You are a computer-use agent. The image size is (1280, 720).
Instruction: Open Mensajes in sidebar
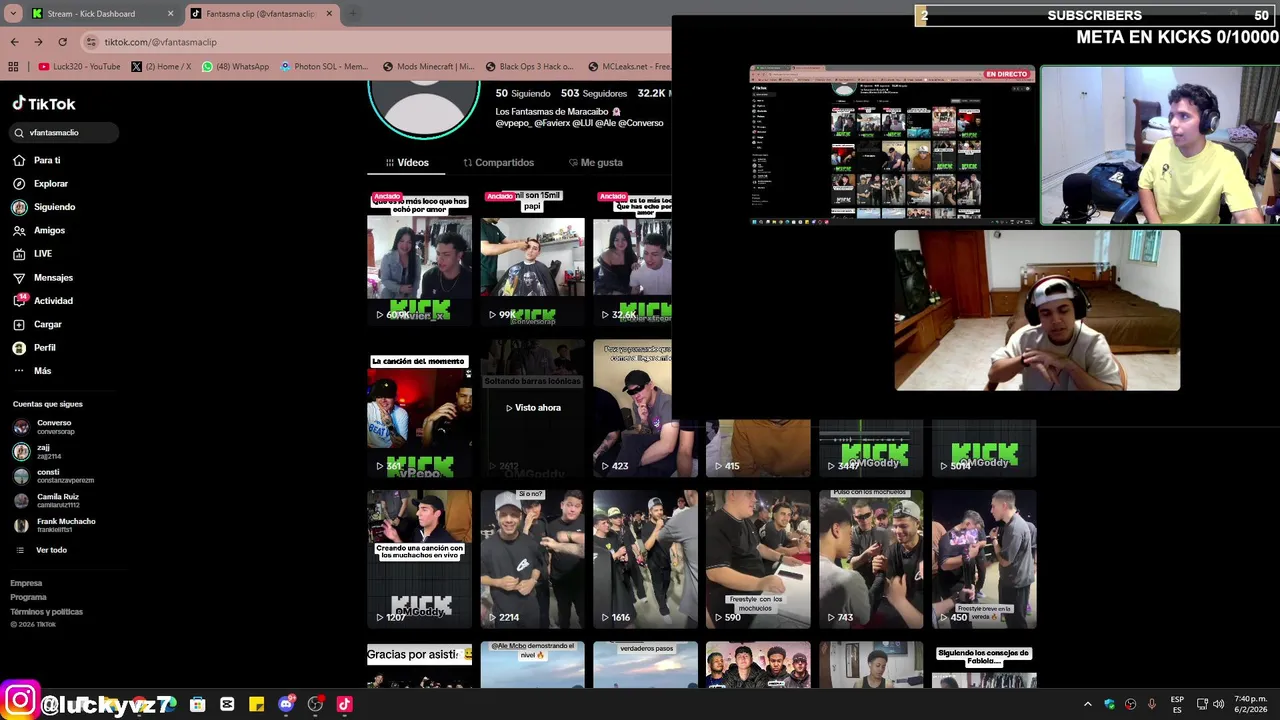(42, 277)
